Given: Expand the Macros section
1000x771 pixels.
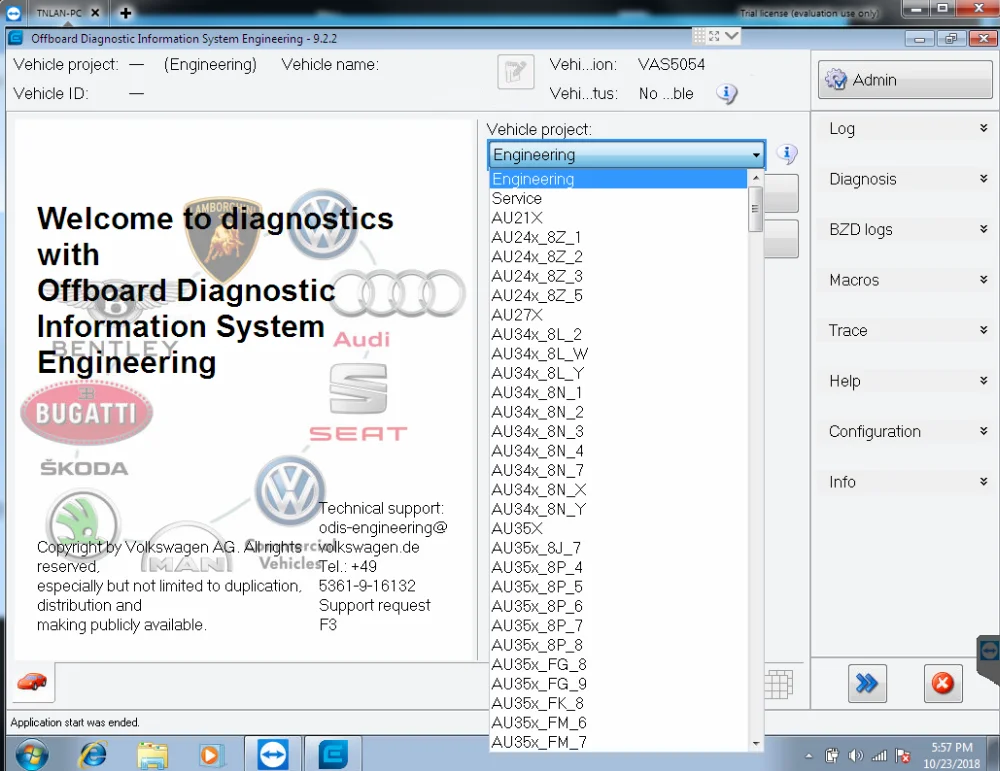Looking at the screenshot, I should click(x=905, y=280).
